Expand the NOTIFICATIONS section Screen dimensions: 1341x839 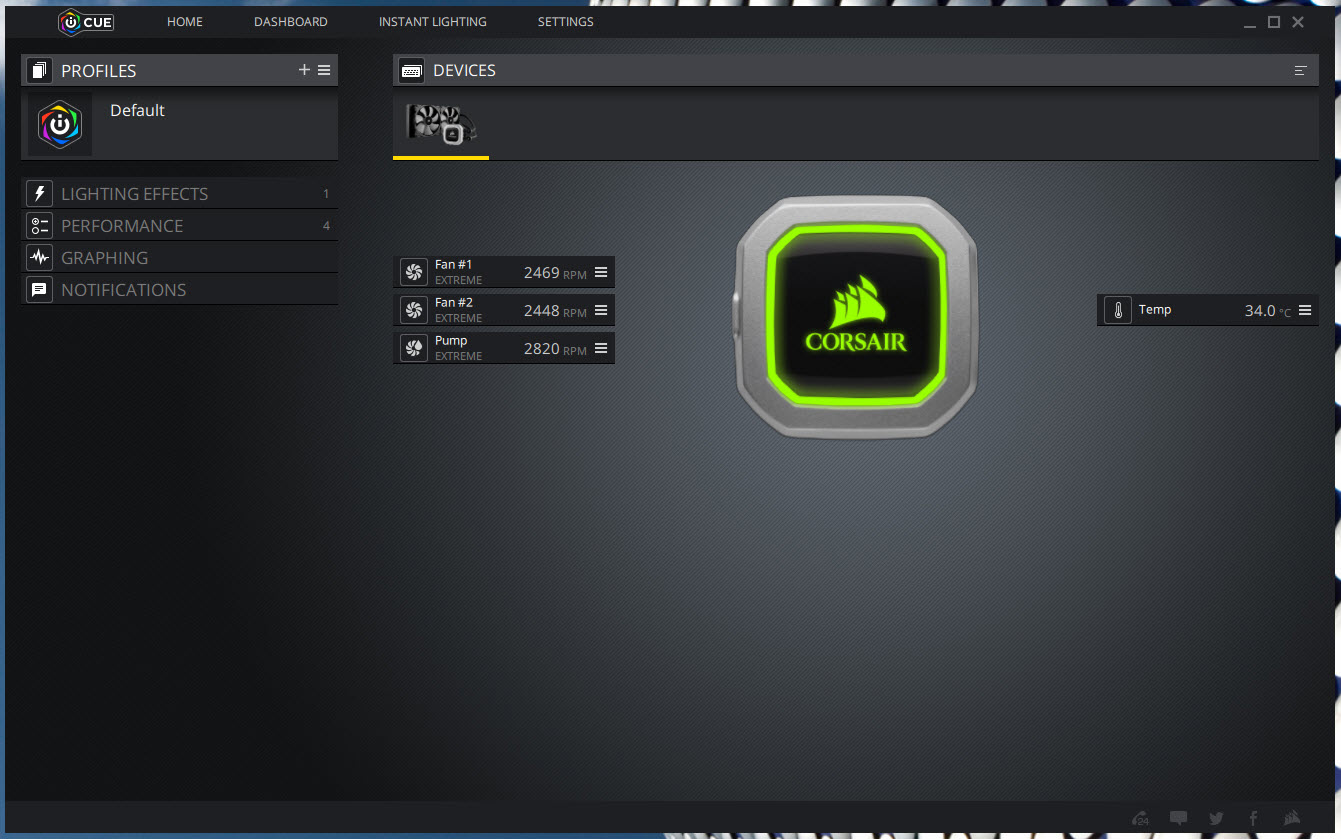coord(179,289)
